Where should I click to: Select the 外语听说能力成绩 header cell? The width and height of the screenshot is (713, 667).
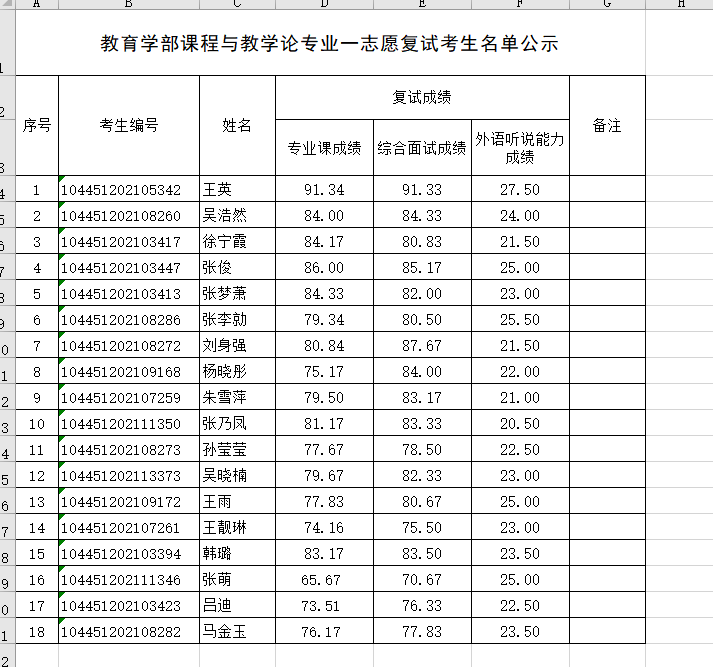pos(520,148)
